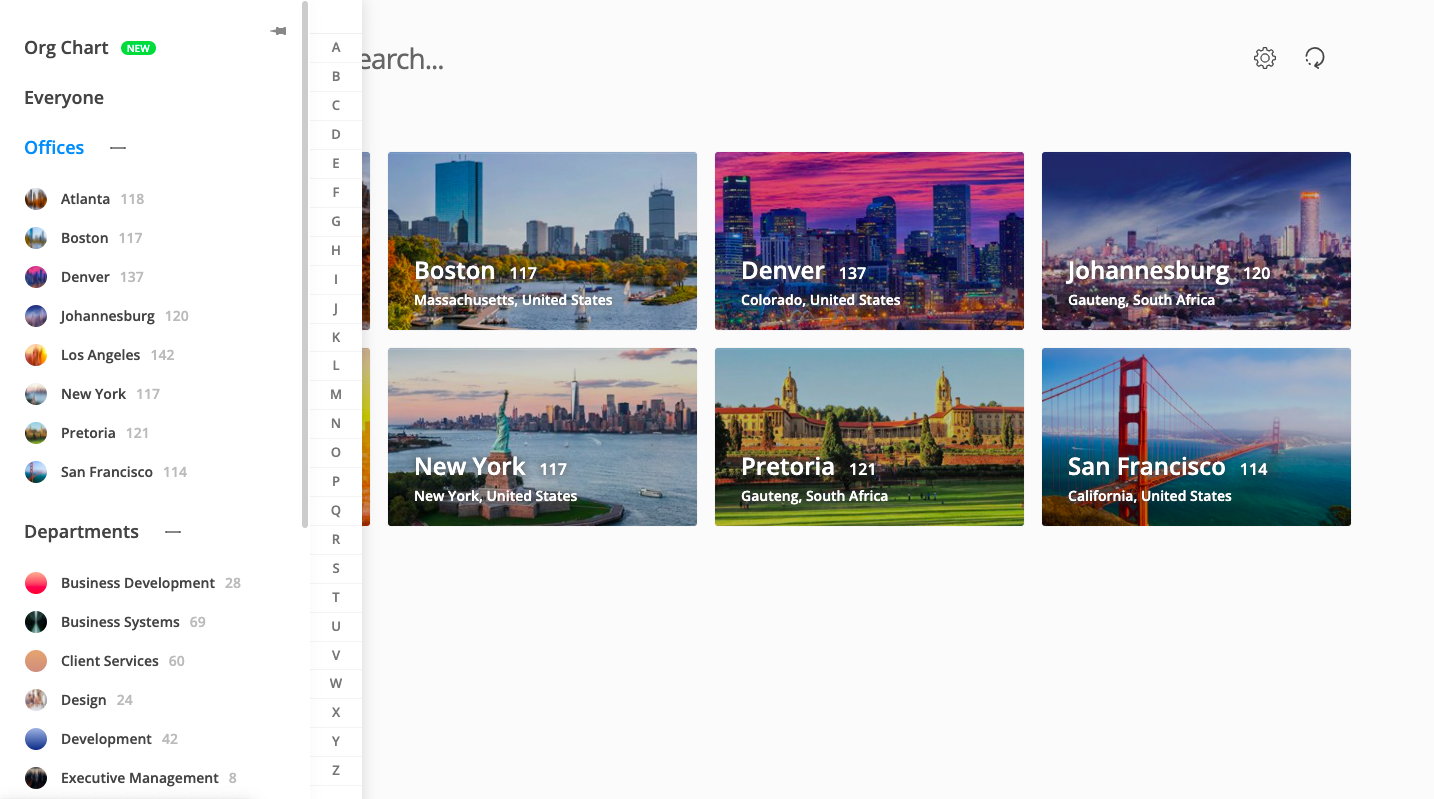Viewport: 1434px width, 799px height.
Task: Jump to letter P in index
Action: [336, 482]
